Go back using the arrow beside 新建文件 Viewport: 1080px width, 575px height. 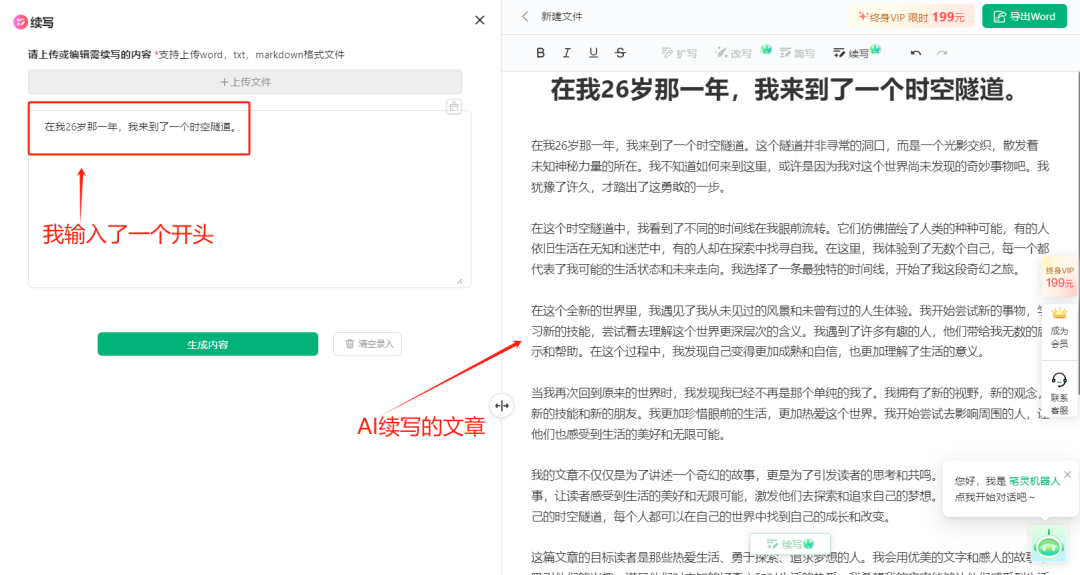525,17
